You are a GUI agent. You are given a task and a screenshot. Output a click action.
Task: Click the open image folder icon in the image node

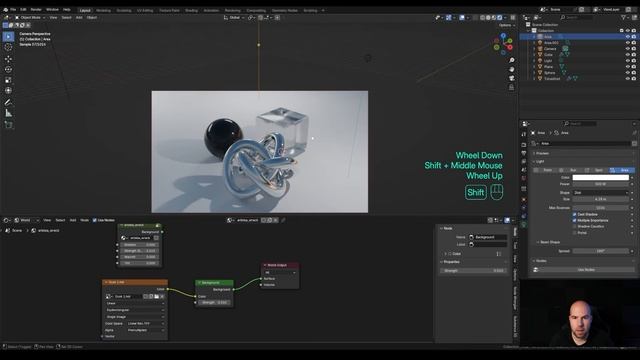point(157,297)
